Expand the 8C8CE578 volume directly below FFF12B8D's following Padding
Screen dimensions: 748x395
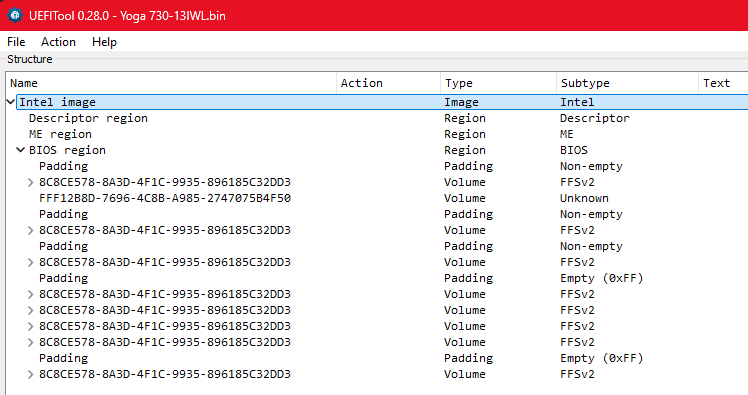31,230
